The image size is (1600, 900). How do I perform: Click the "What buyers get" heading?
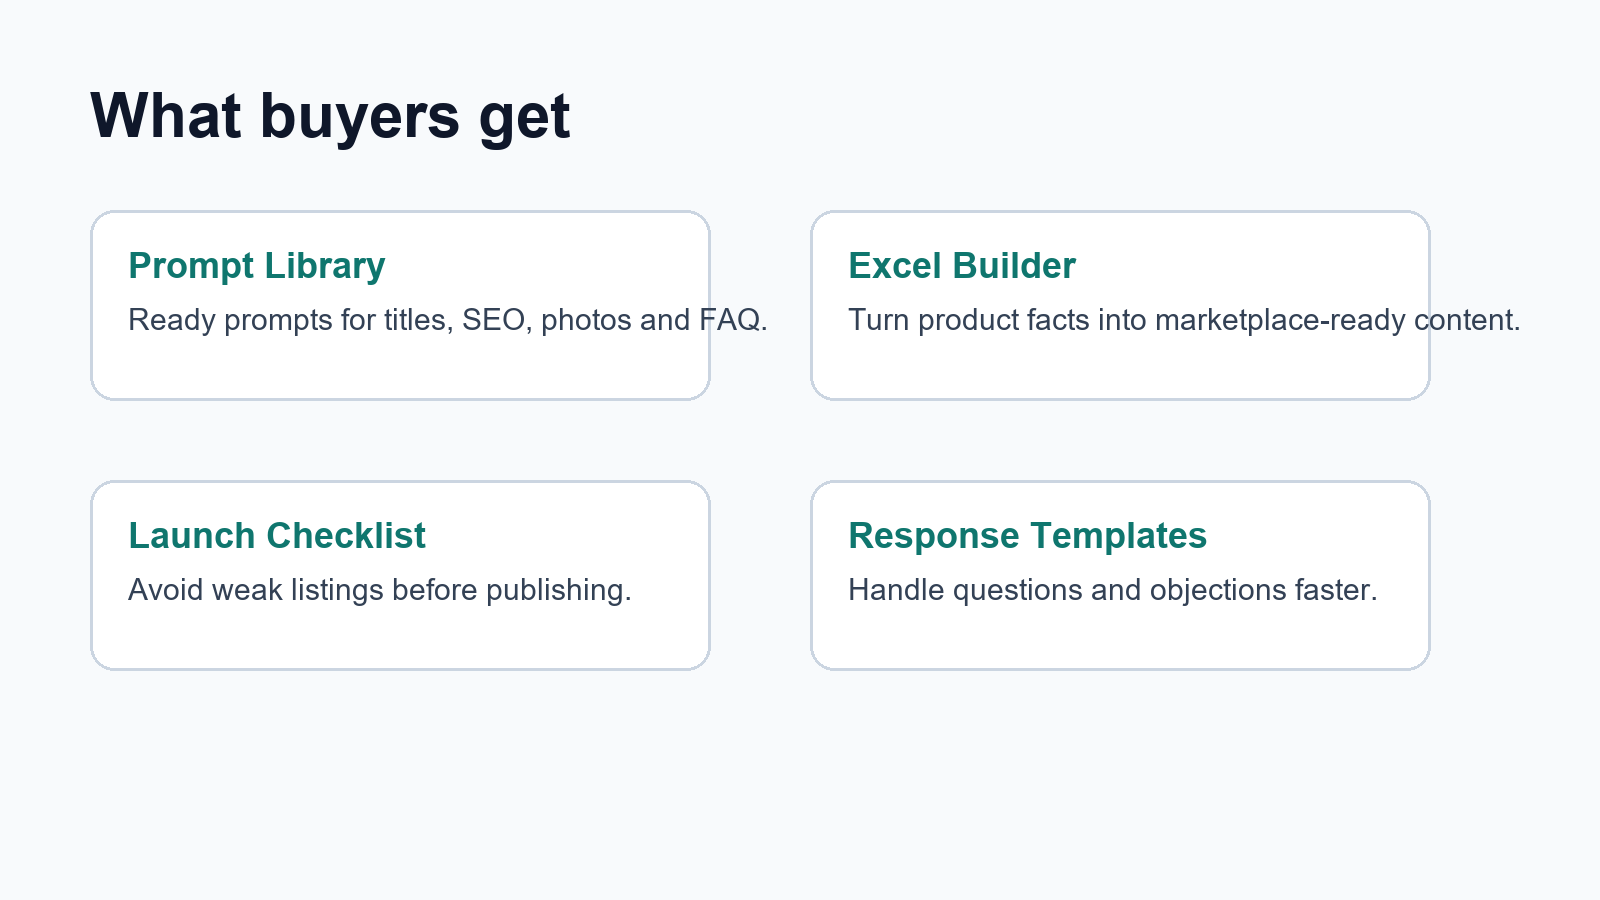coord(330,117)
